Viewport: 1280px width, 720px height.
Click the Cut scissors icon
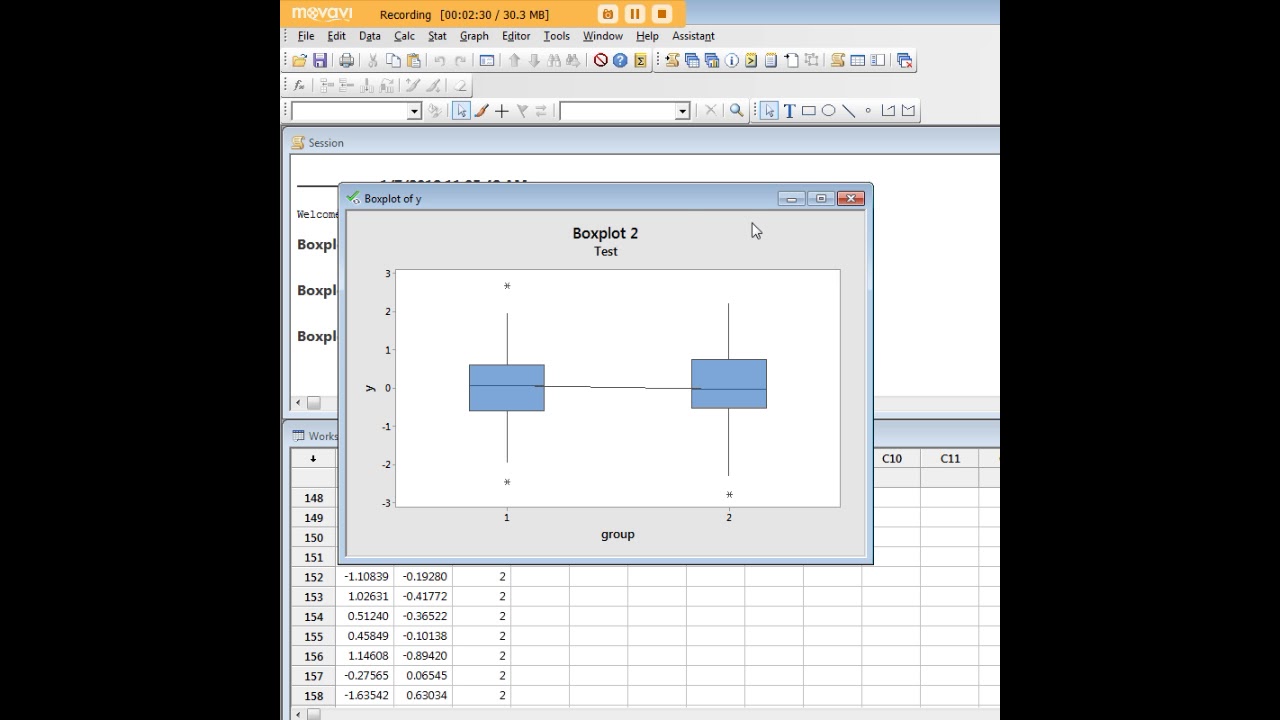point(372,60)
